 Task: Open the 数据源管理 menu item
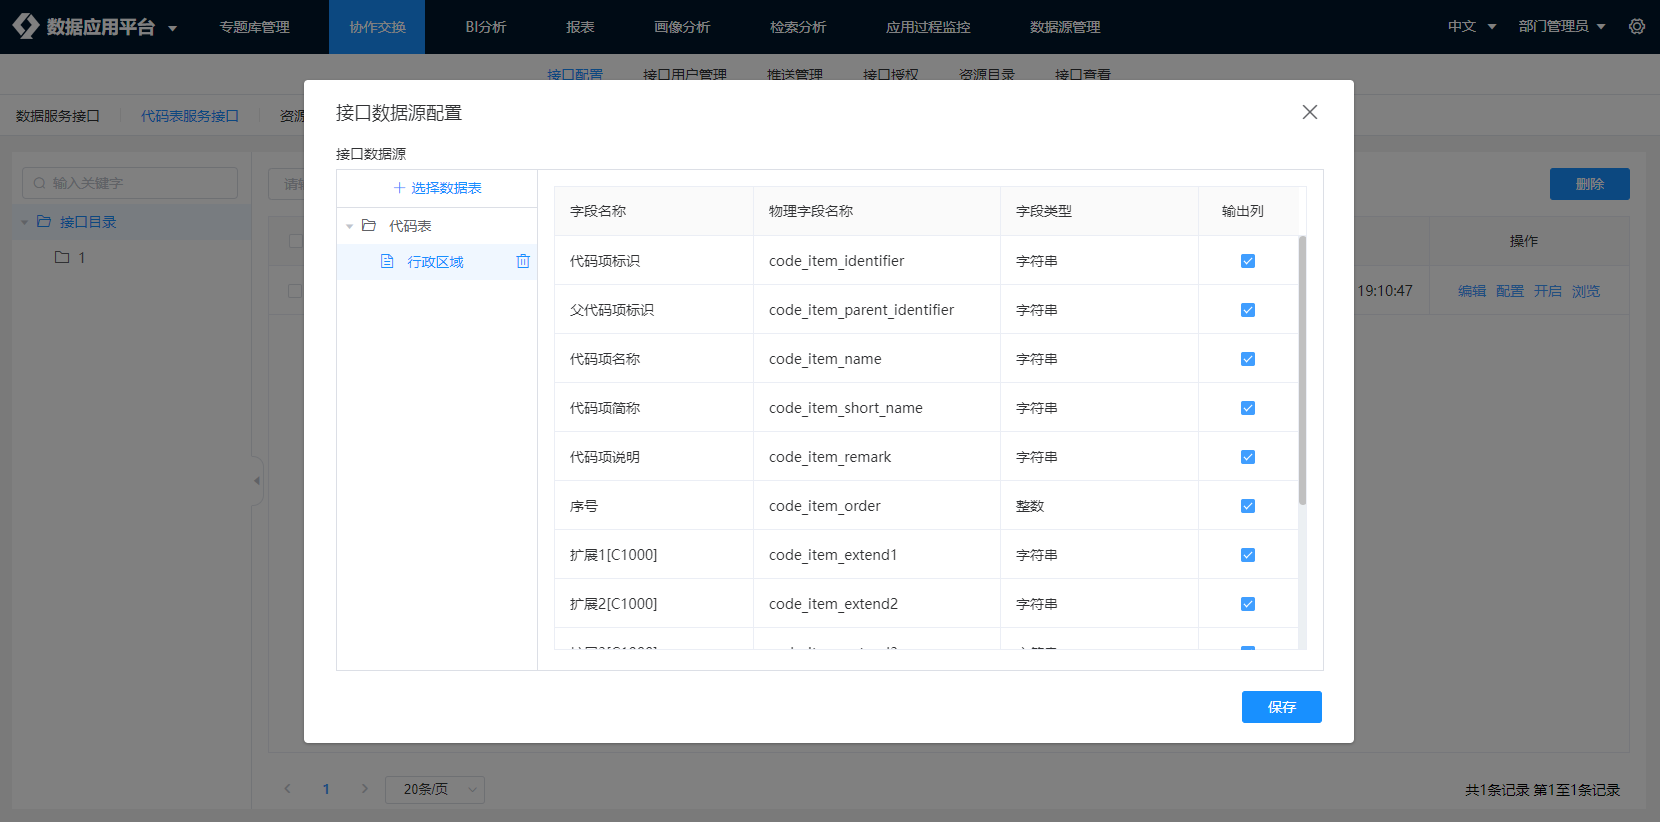1064,27
